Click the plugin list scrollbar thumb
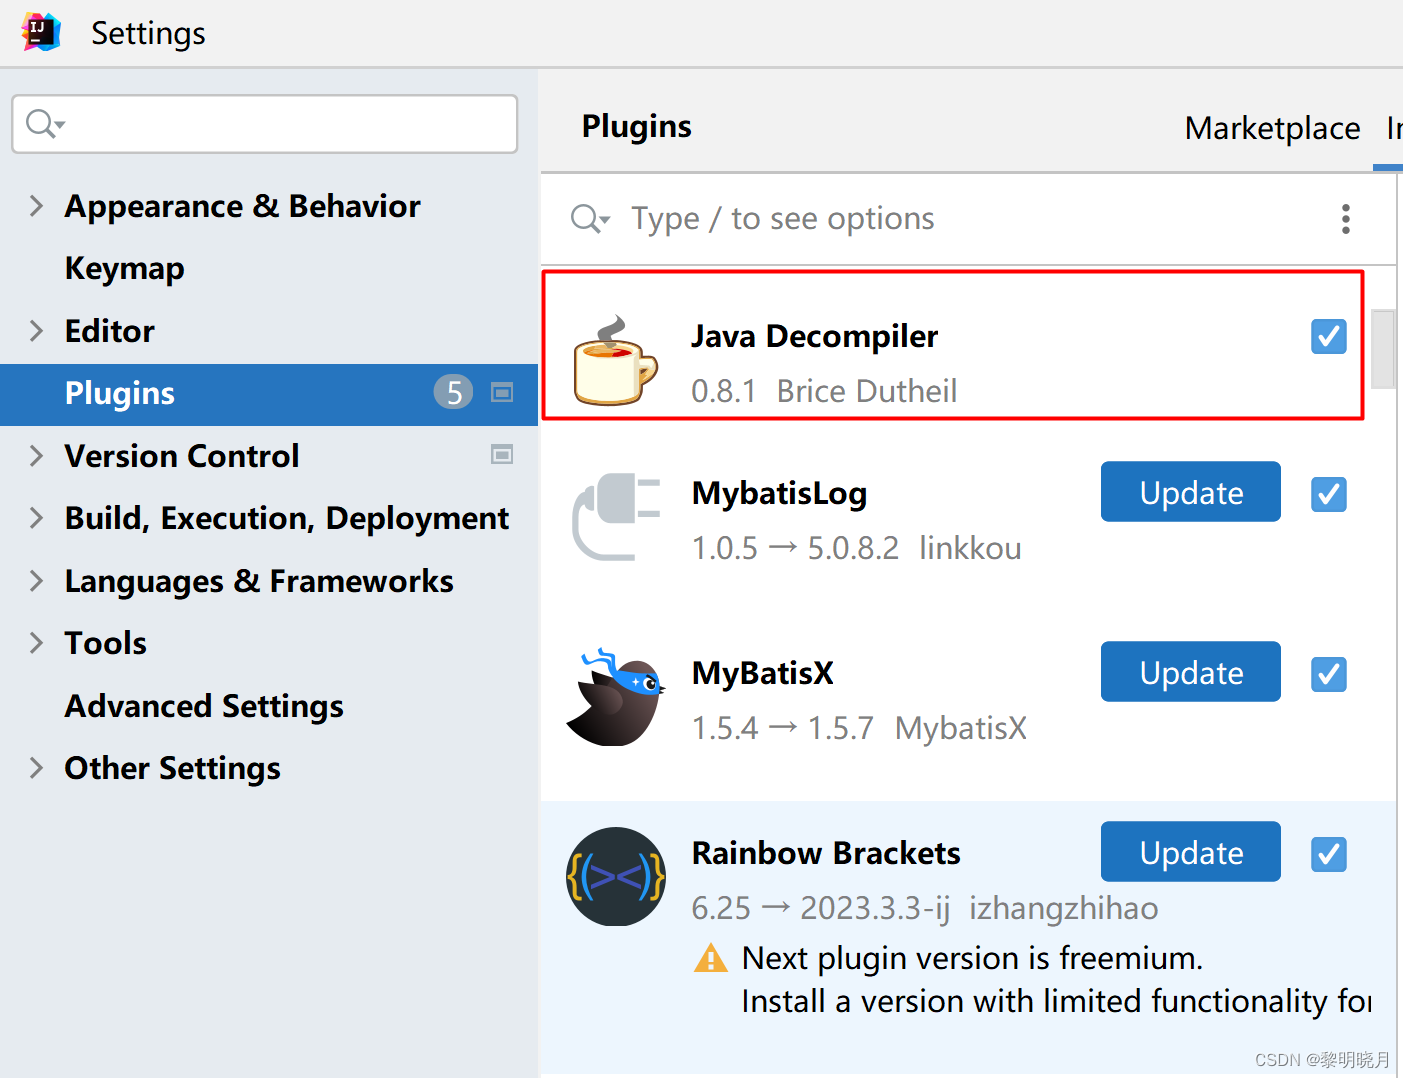Viewport: 1403px width, 1078px height. click(1383, 349)
